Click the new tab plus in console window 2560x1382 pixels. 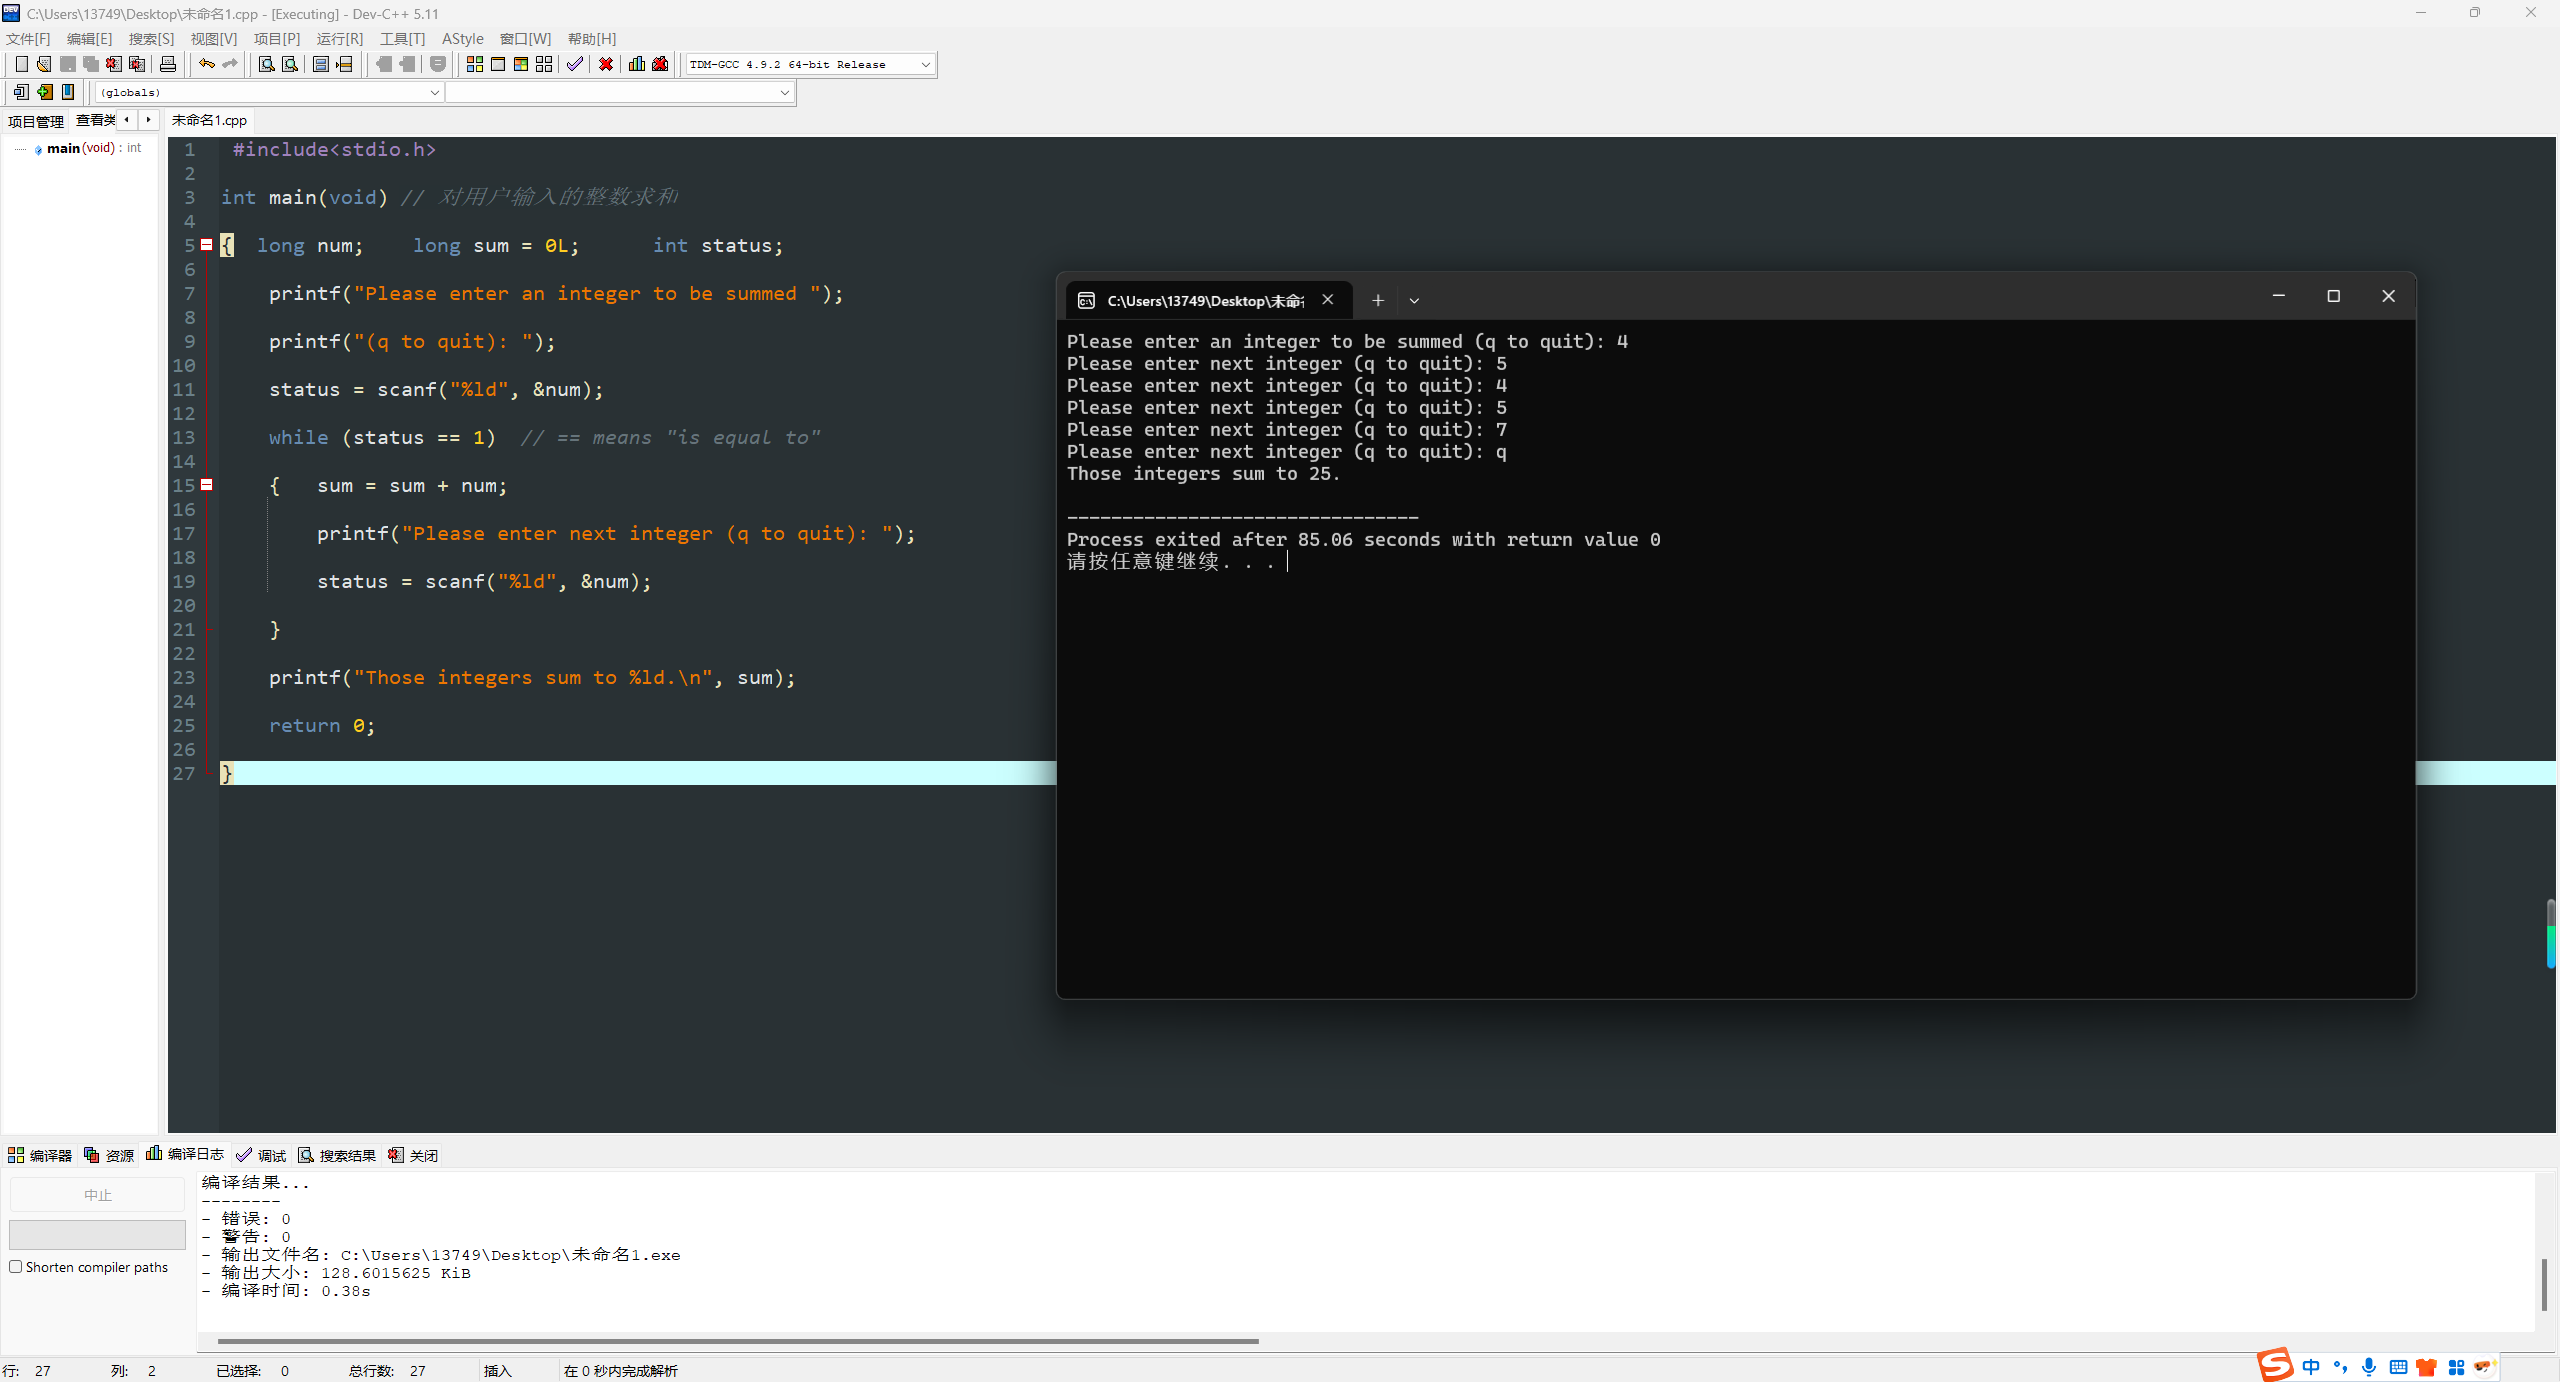[x=1377, y=300]
